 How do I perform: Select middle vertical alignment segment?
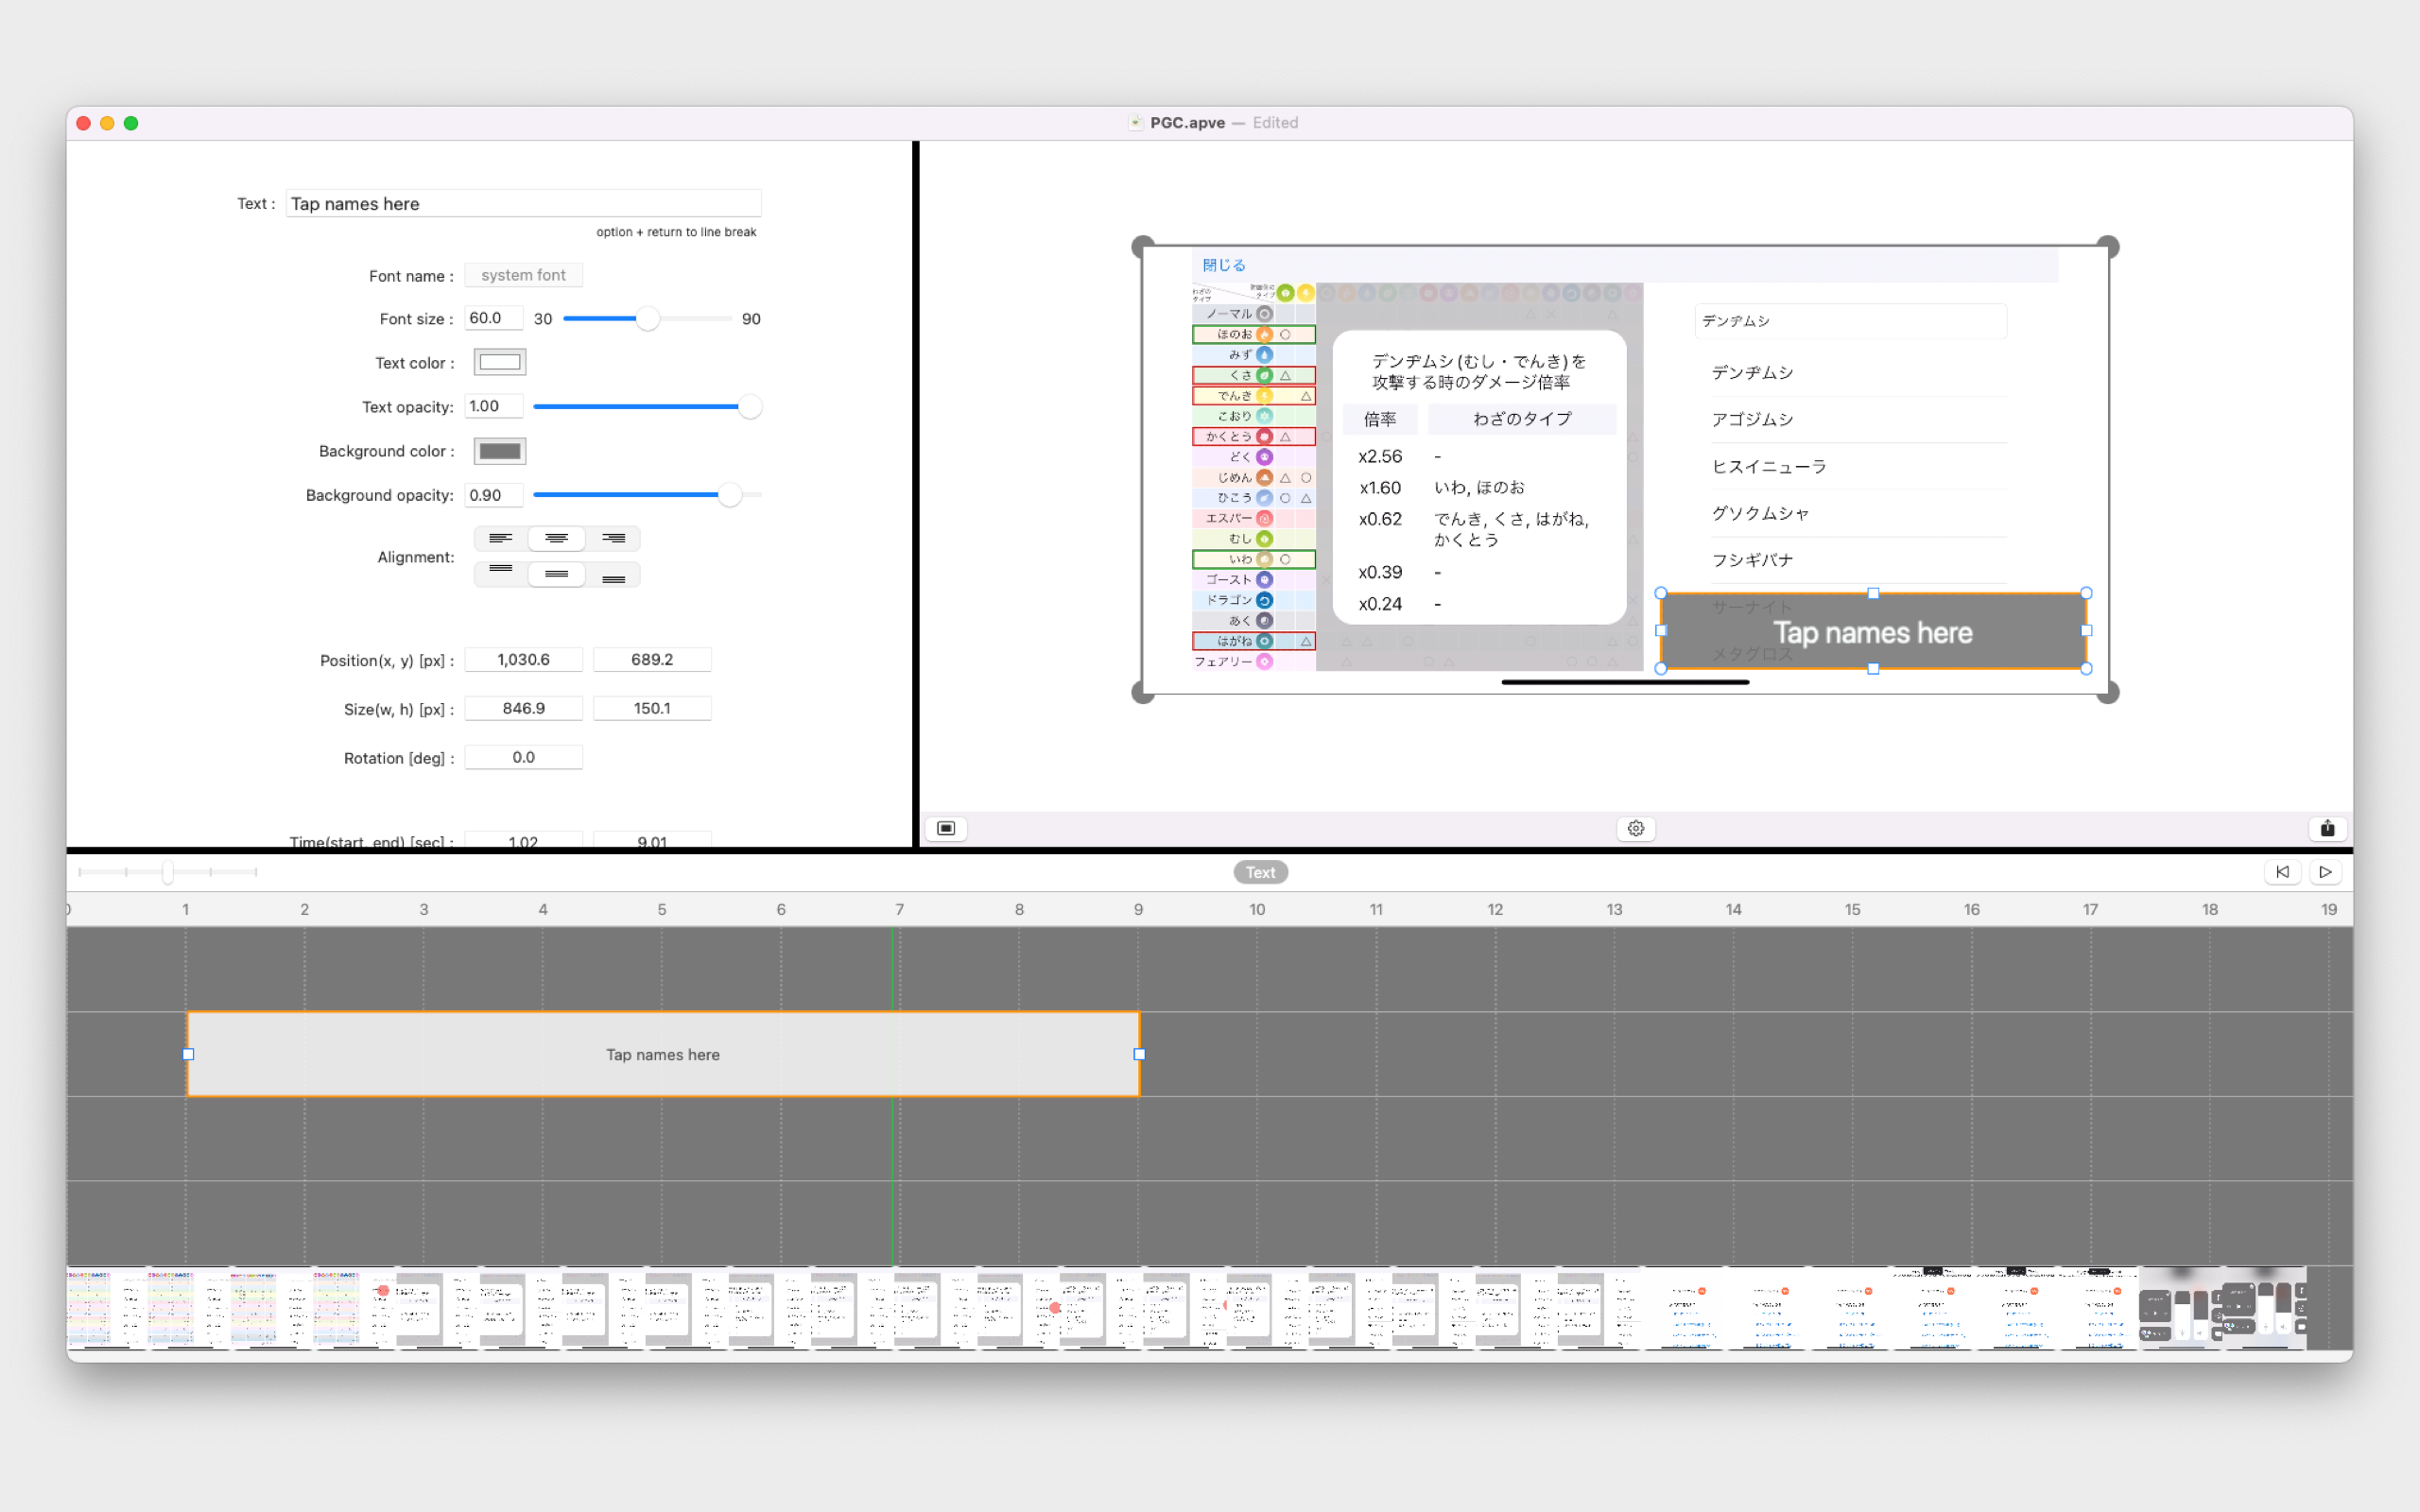tap(557, 574)
